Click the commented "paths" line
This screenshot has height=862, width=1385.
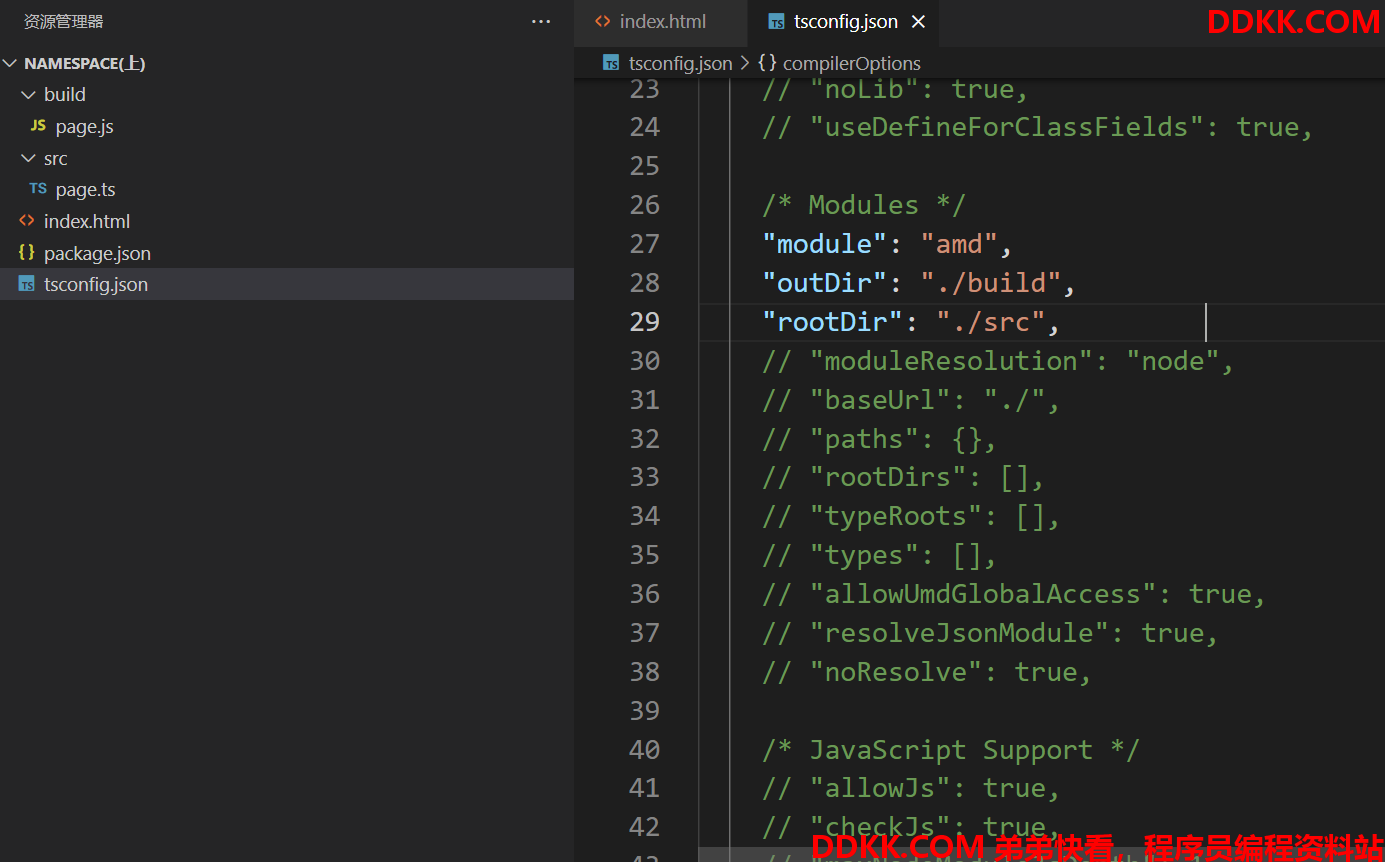[879, 439]
